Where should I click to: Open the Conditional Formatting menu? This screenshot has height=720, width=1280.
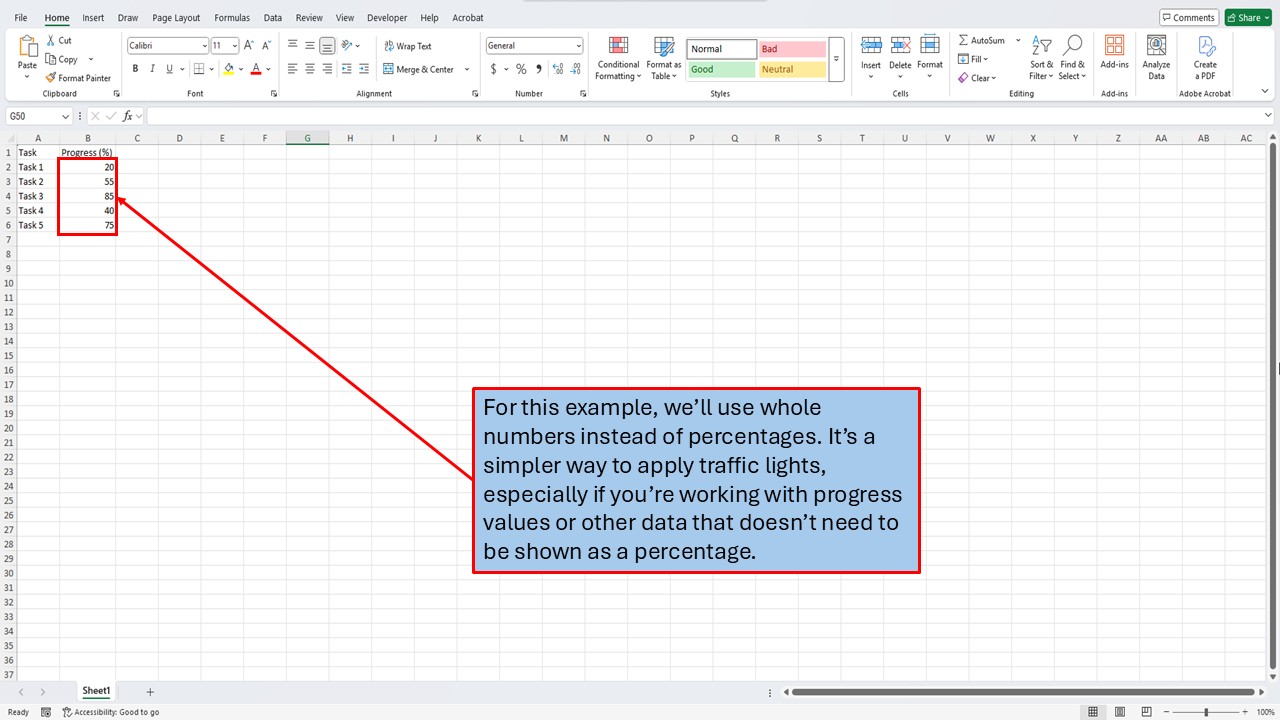click(617, 59)
